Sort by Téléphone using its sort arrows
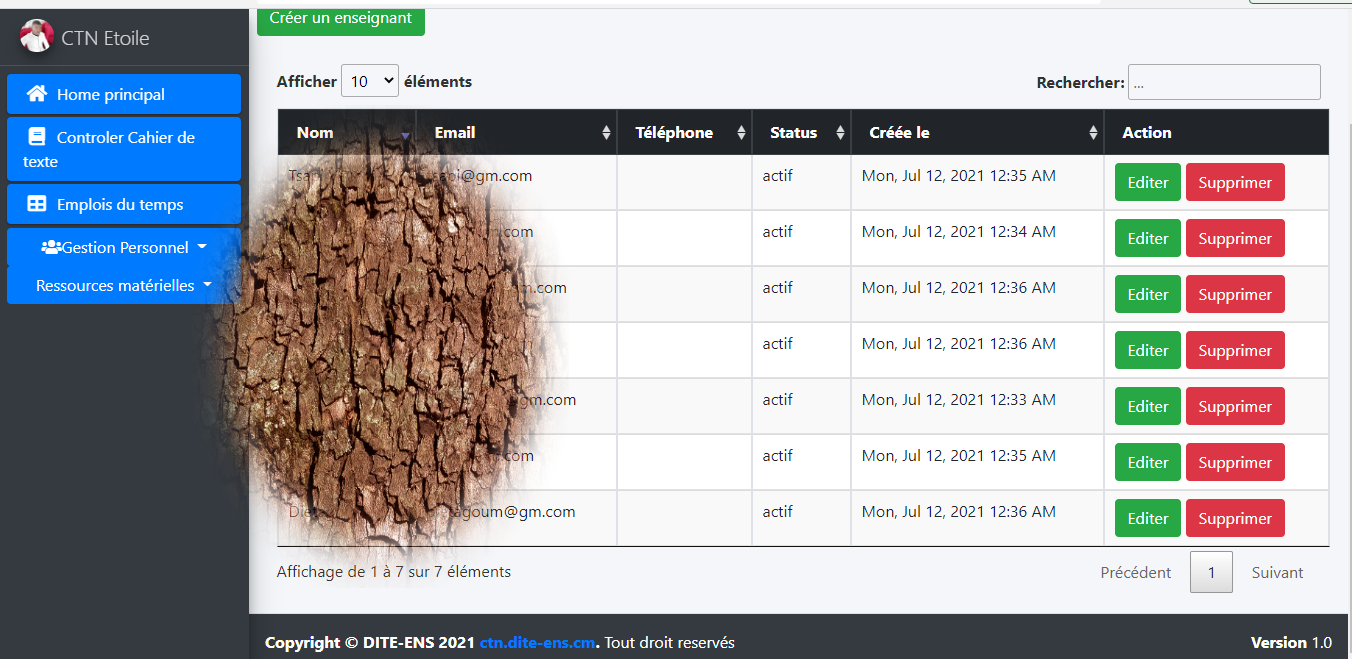The width and height of the screenshot is (1352, 659). 741,133
